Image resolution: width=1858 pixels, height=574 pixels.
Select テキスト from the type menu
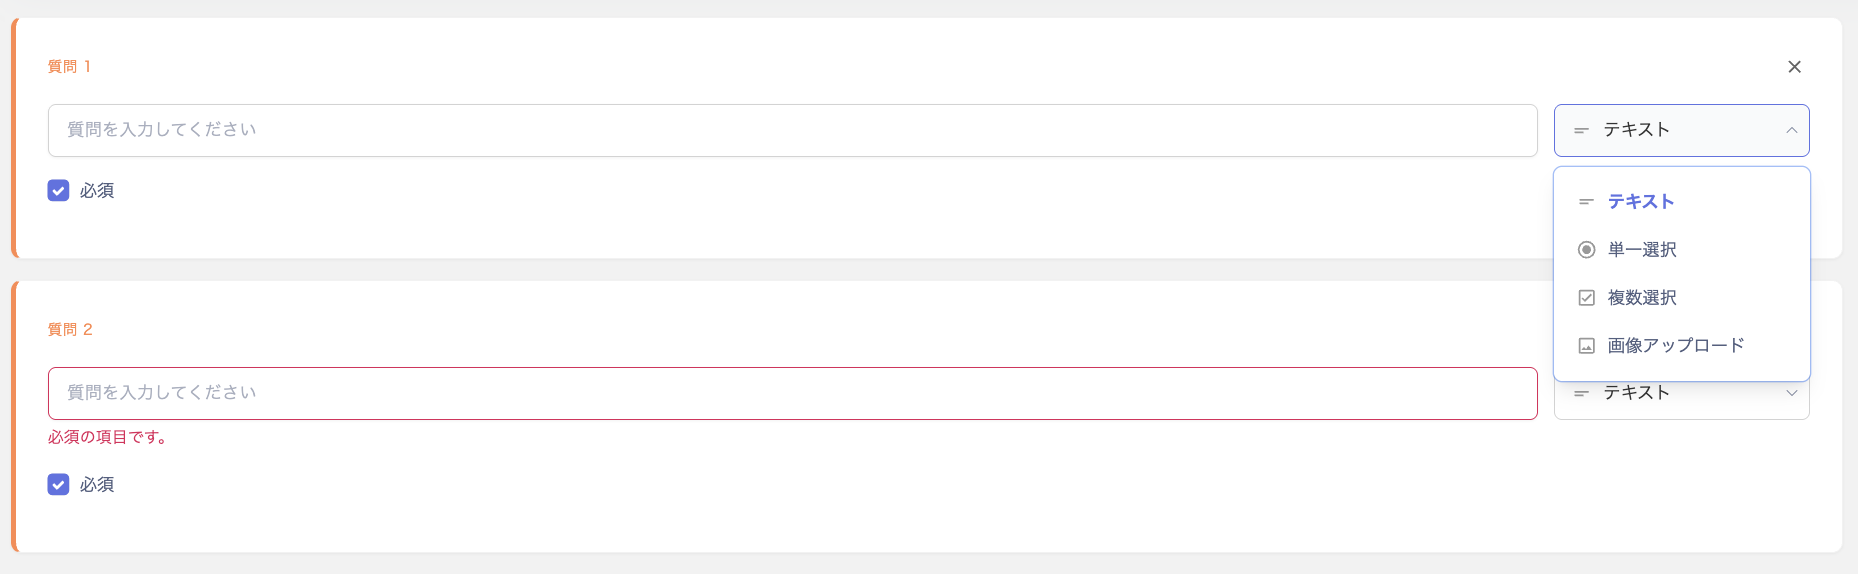coord(1640,202)
